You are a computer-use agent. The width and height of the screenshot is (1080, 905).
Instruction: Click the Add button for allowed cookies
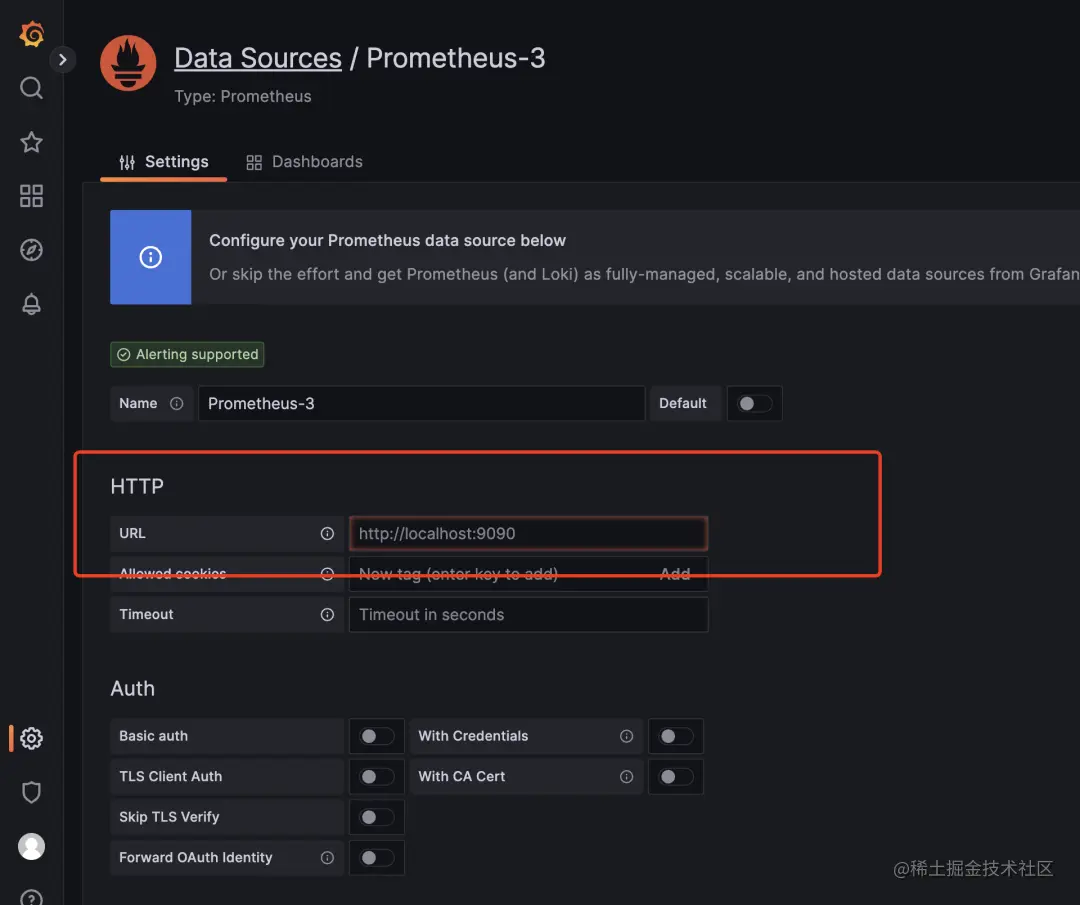675,574
